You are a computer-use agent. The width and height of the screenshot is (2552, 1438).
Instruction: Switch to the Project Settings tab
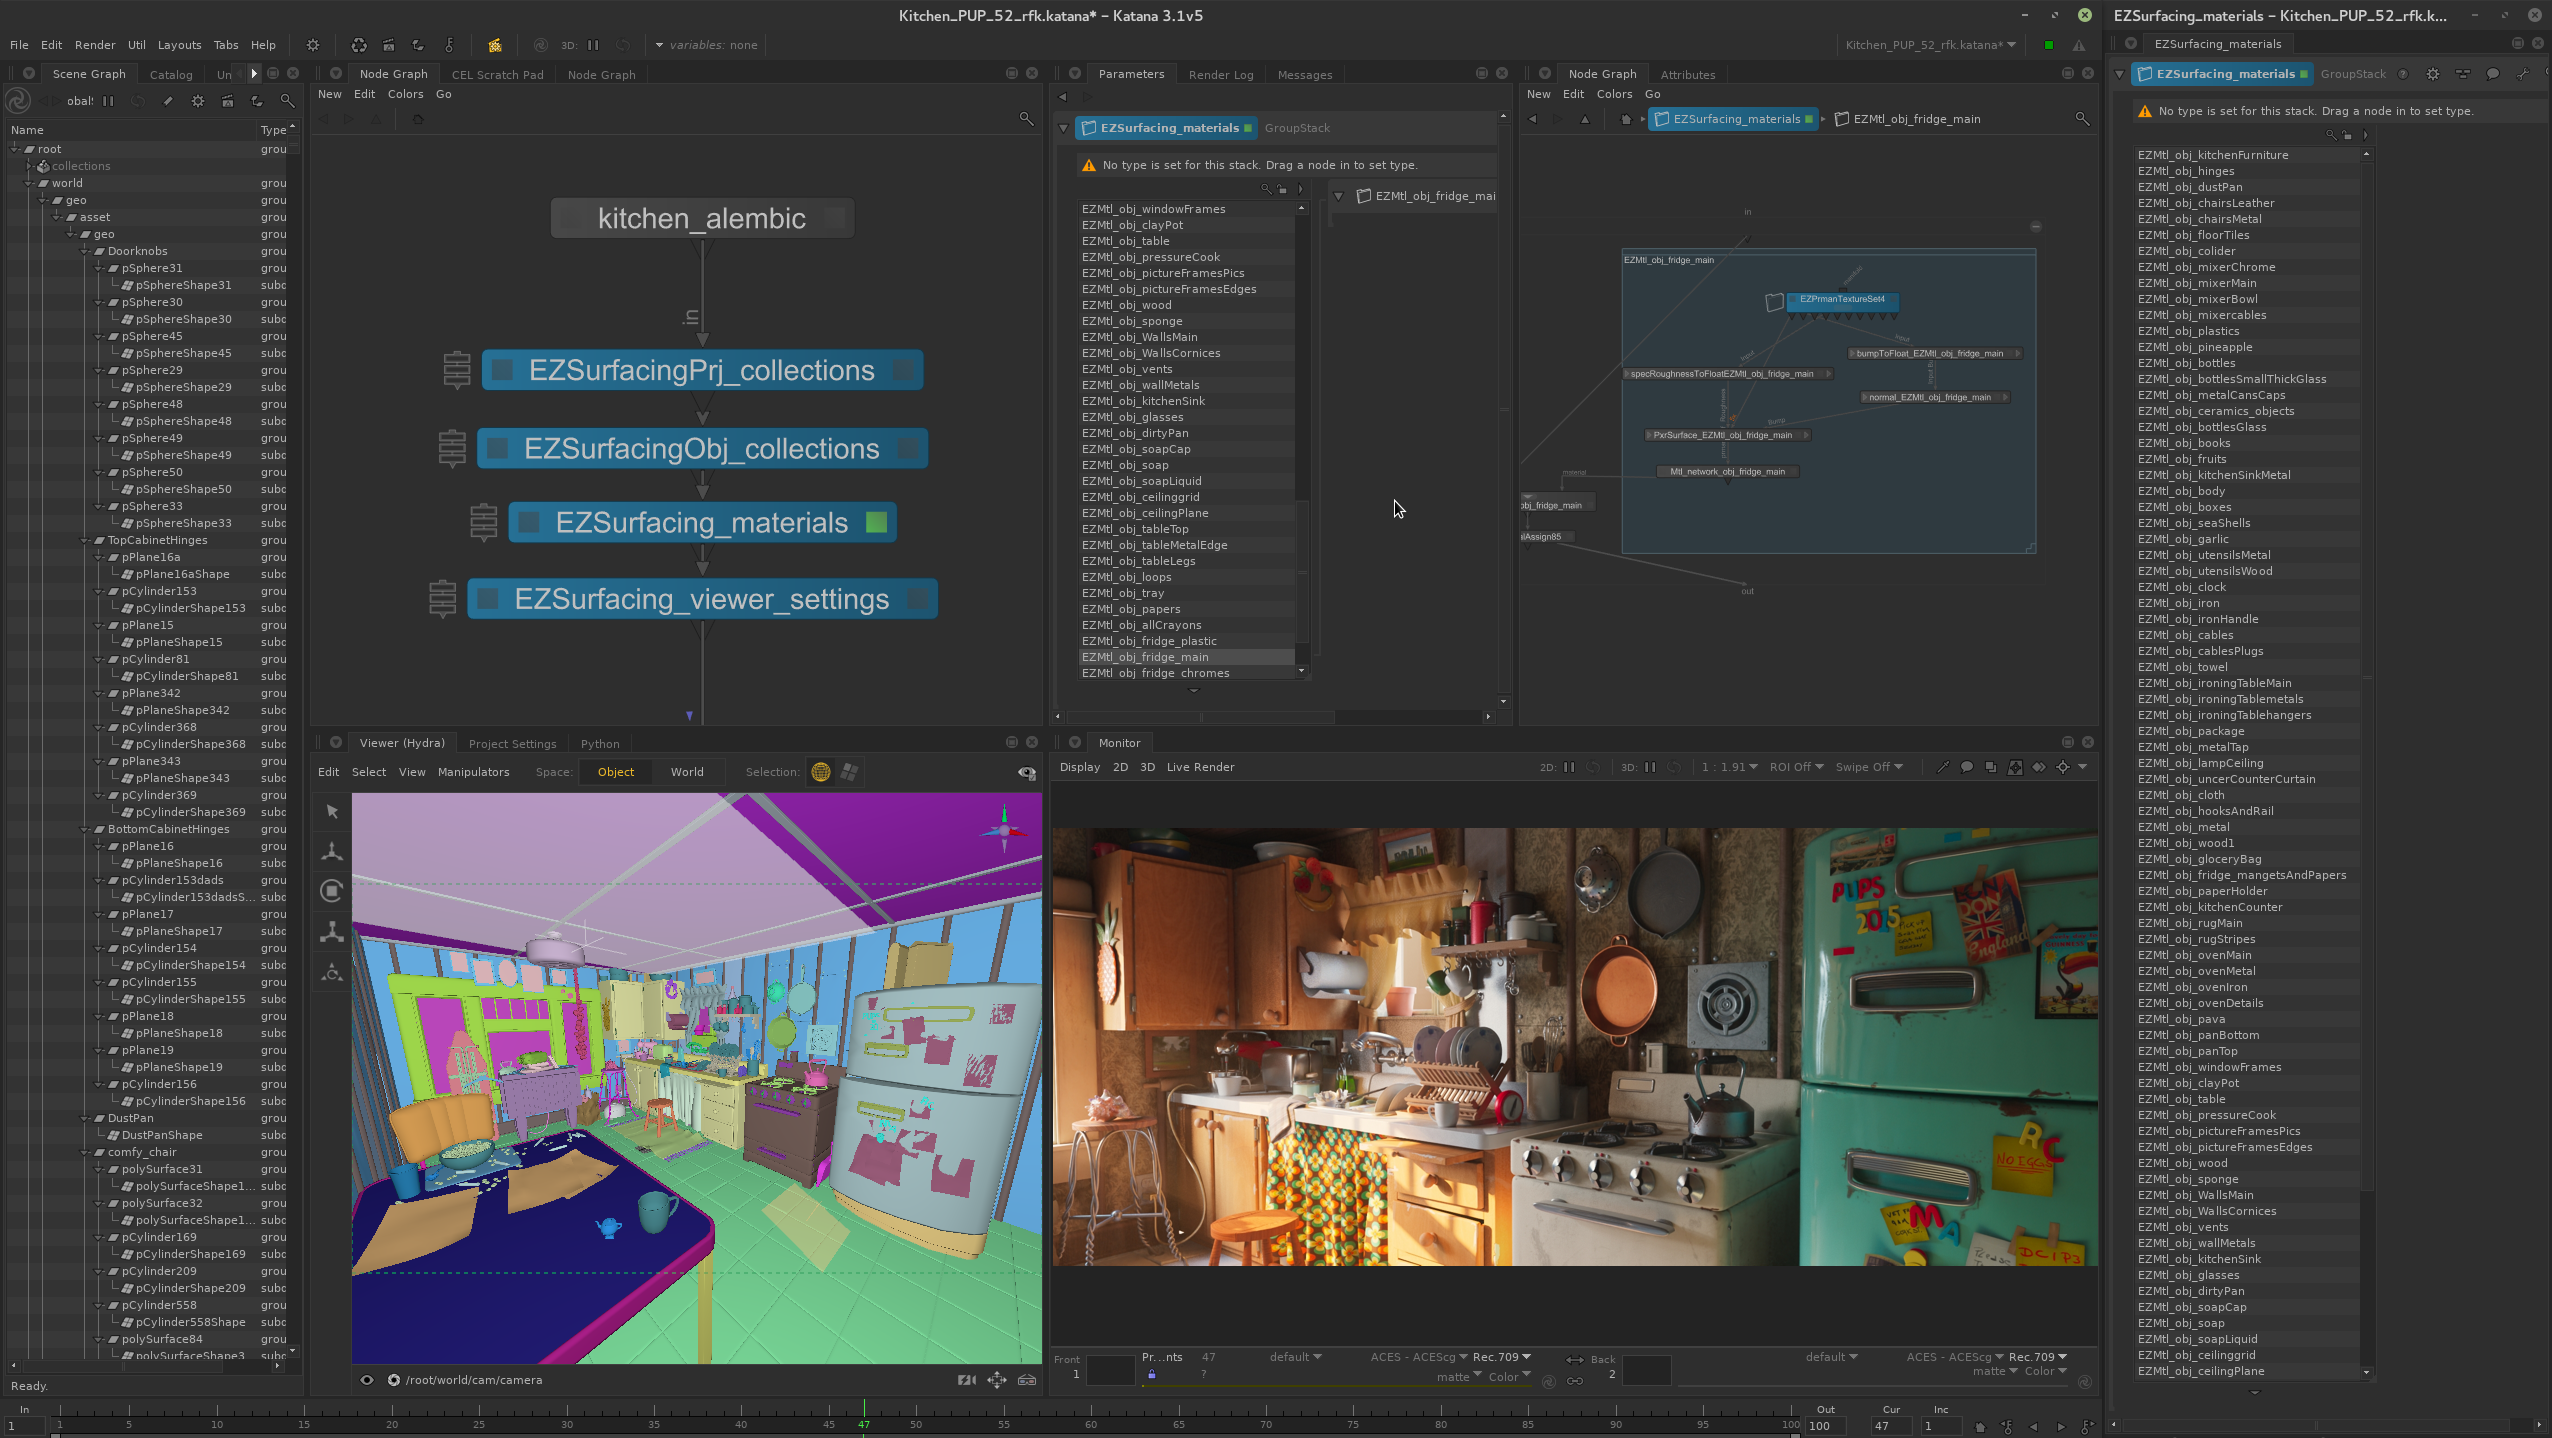click(x=512, y=744)
